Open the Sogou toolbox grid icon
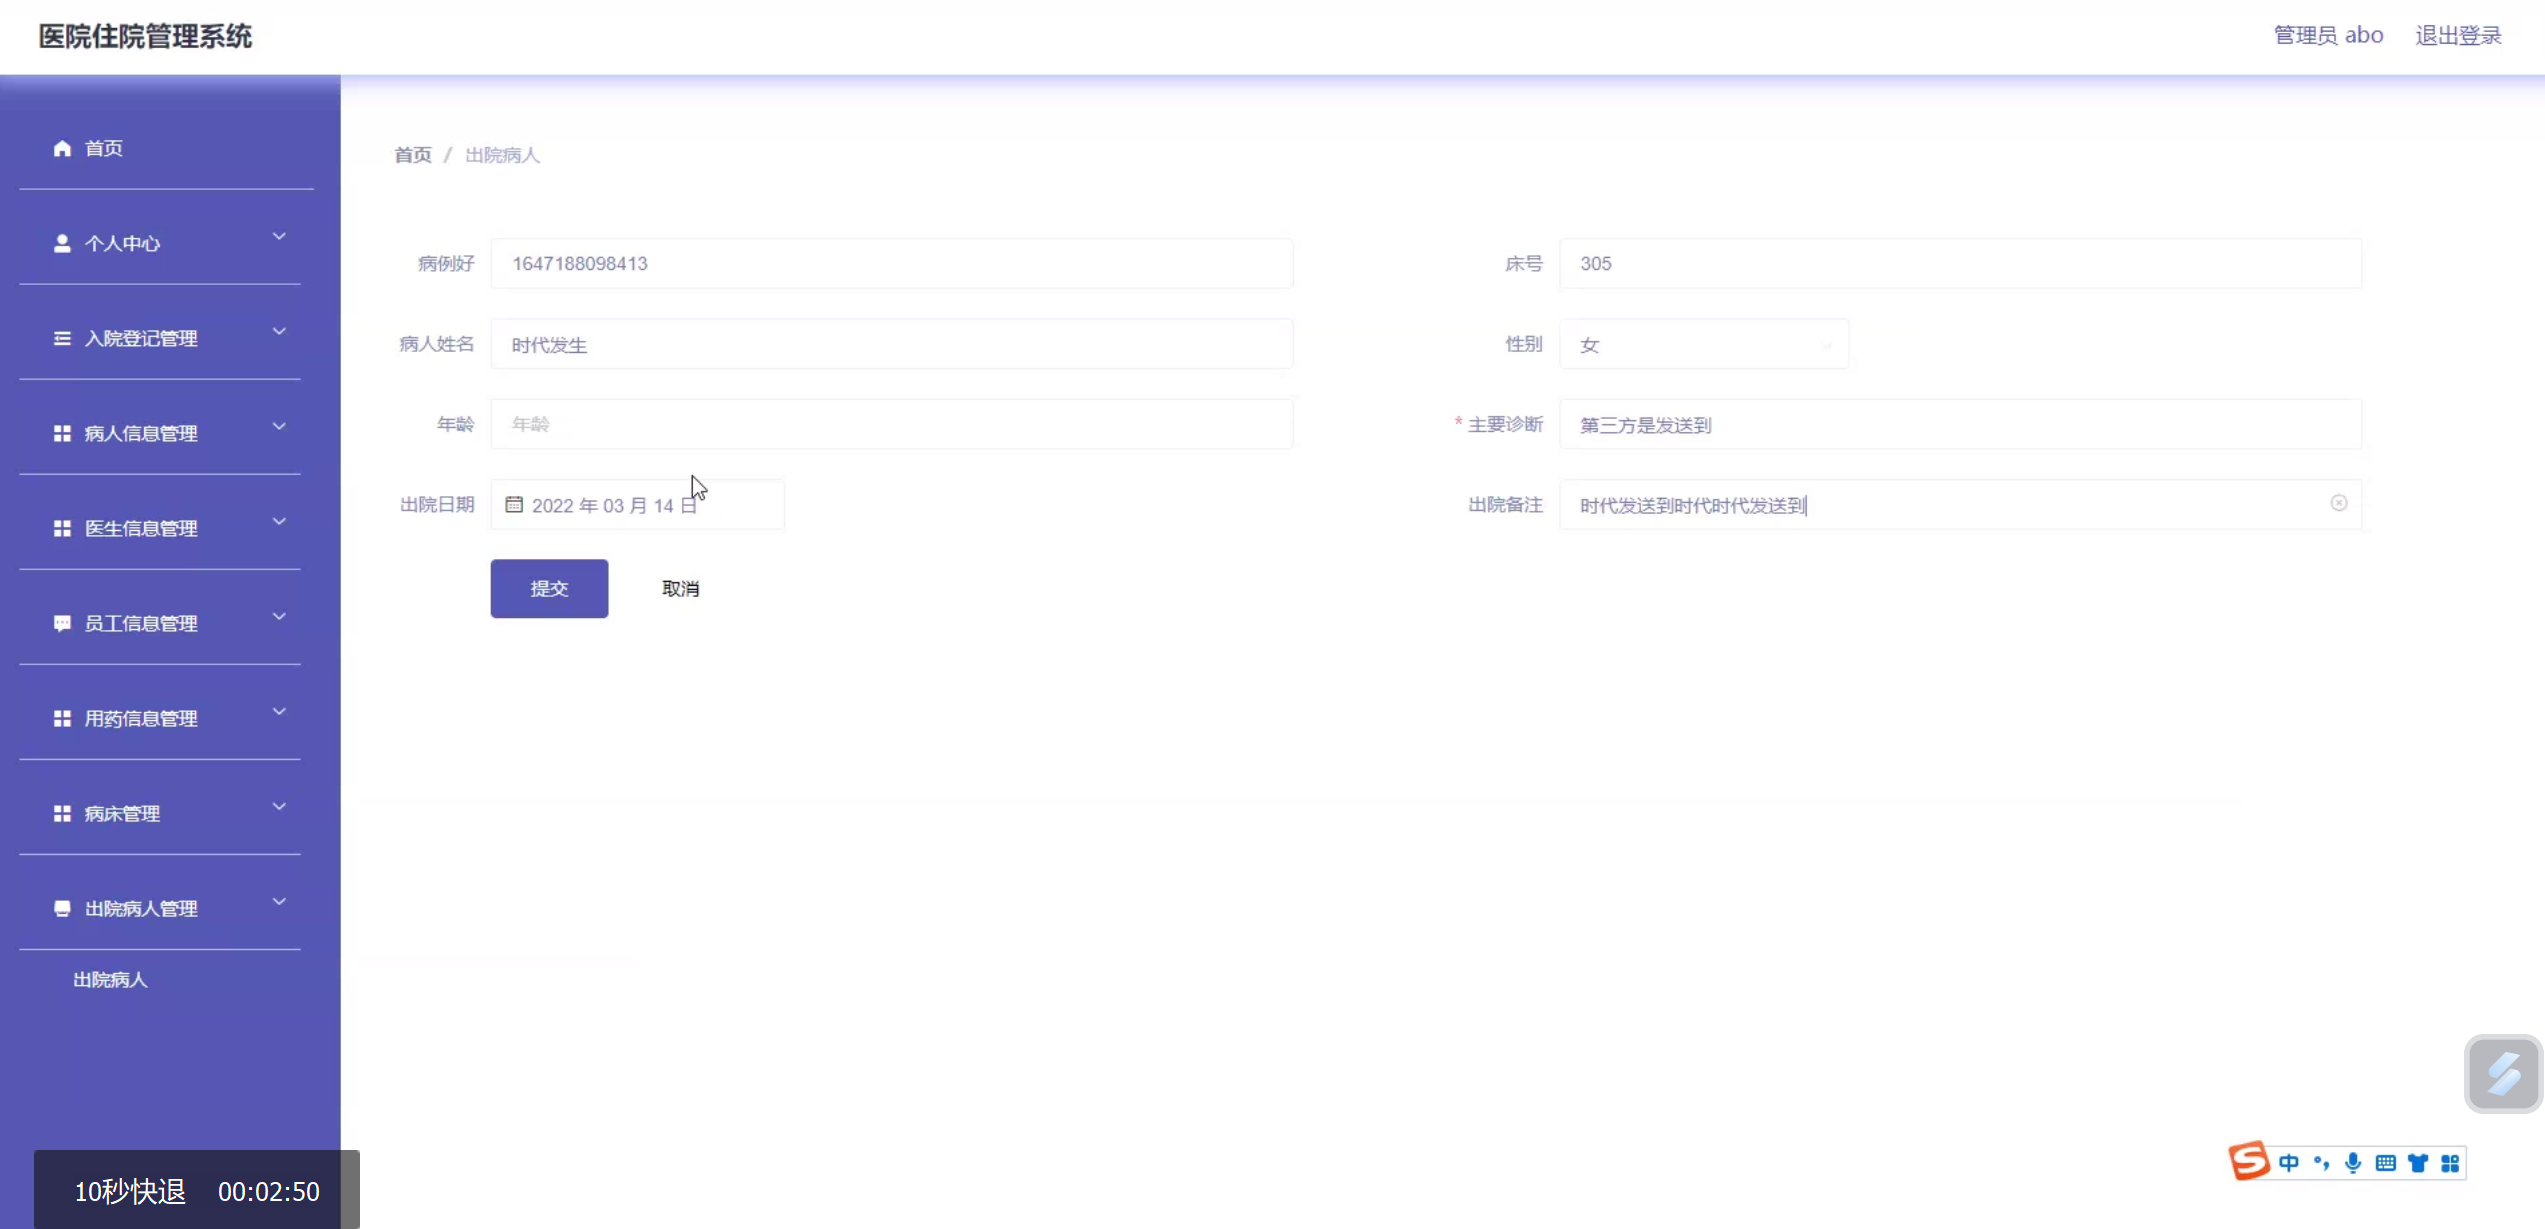Viewport: 2545px width, 1229px height. point(2450,1163)
